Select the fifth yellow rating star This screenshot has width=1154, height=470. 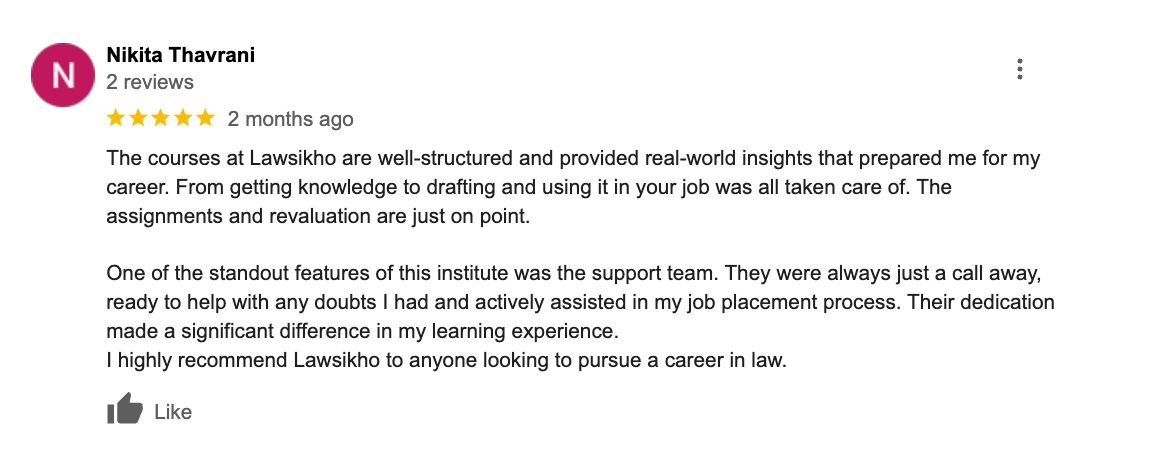(205, 118)
